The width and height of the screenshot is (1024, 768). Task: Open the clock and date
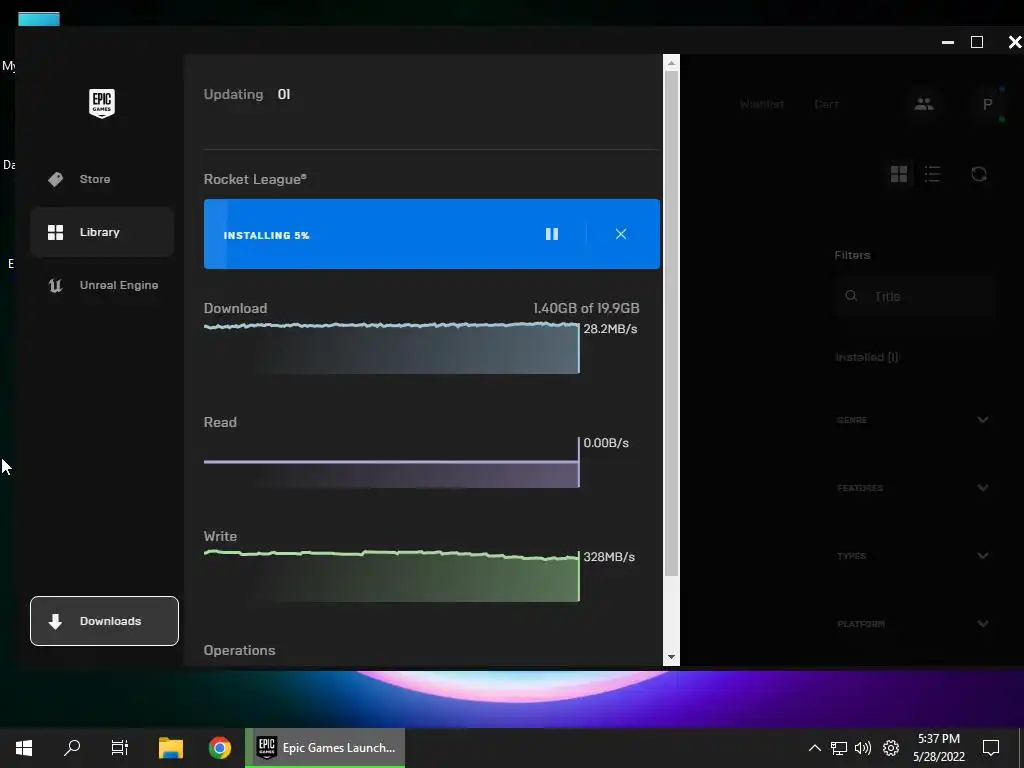click(x=939, y=748)
